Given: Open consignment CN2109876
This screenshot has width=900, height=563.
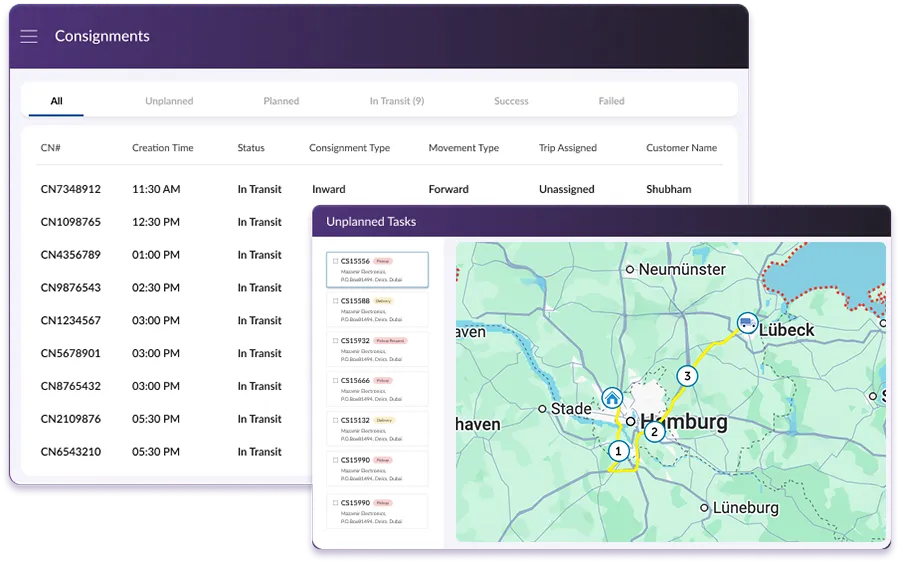Looking at the screenshot, I should (71, 419).
